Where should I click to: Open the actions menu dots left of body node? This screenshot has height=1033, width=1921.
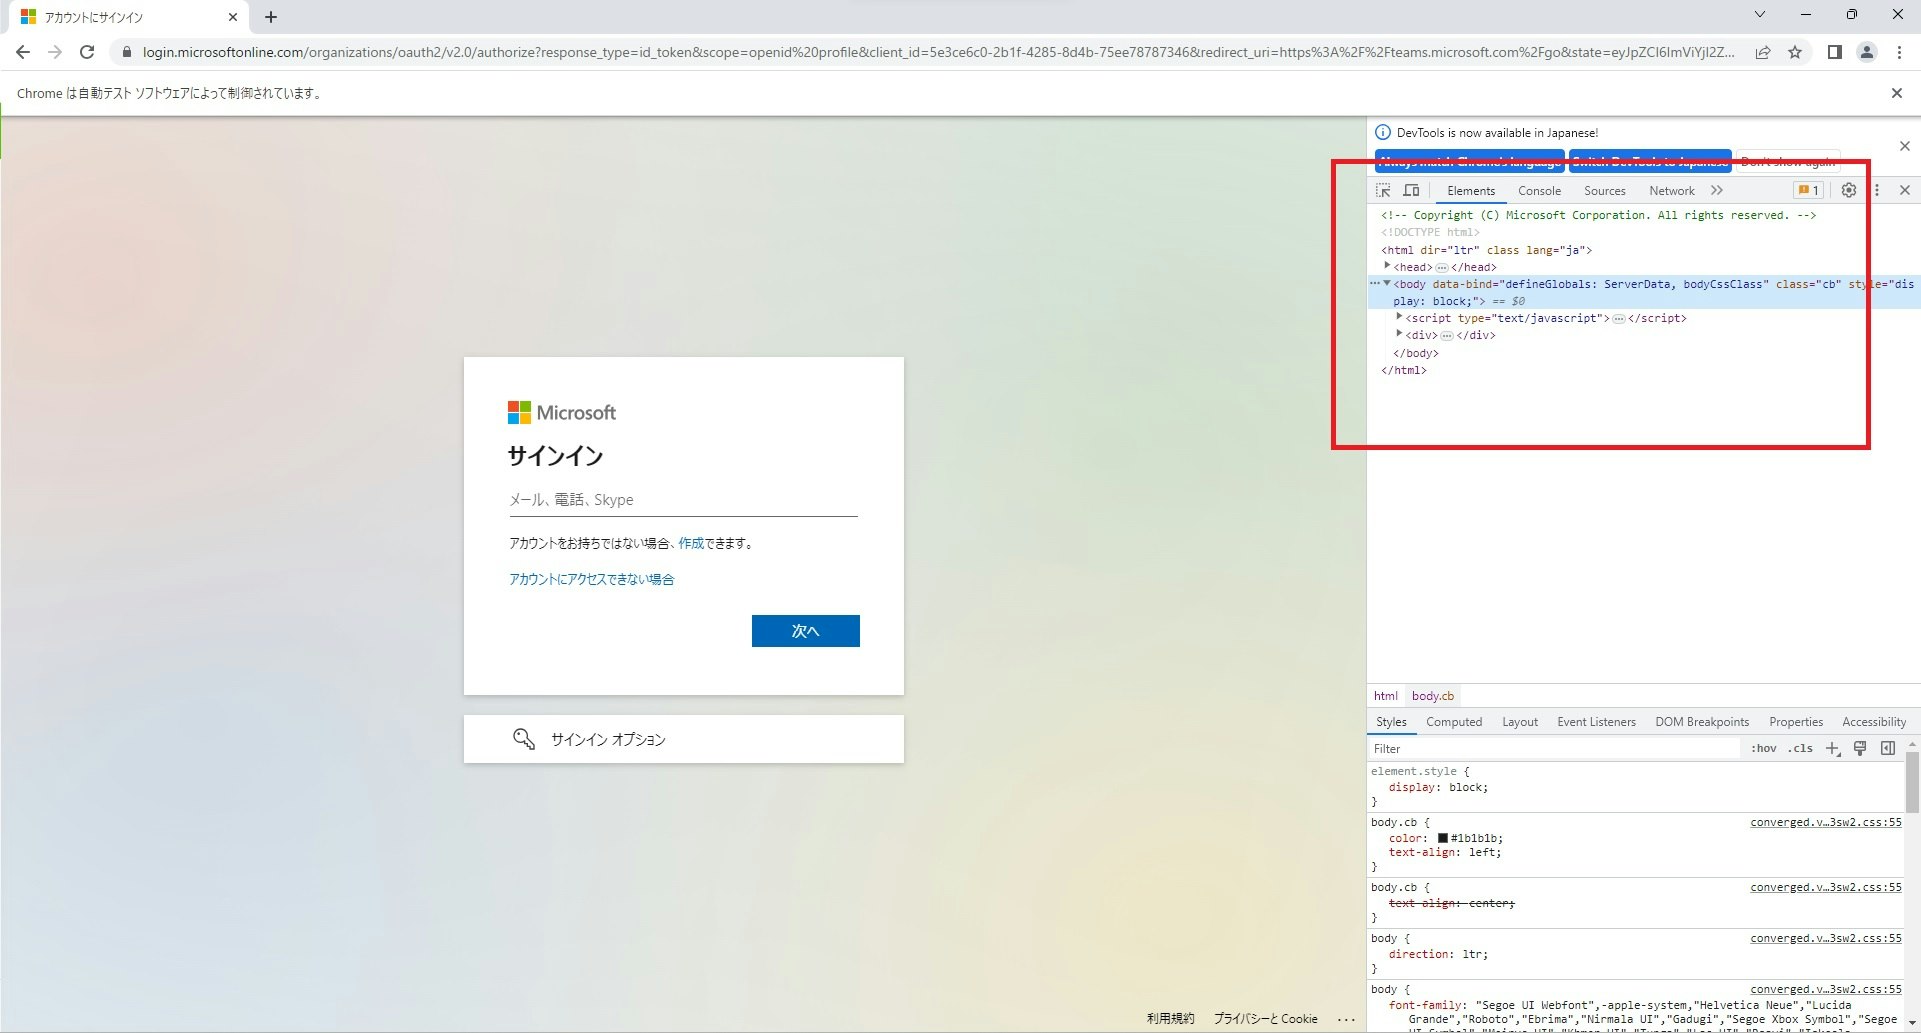pos(1374,283)
